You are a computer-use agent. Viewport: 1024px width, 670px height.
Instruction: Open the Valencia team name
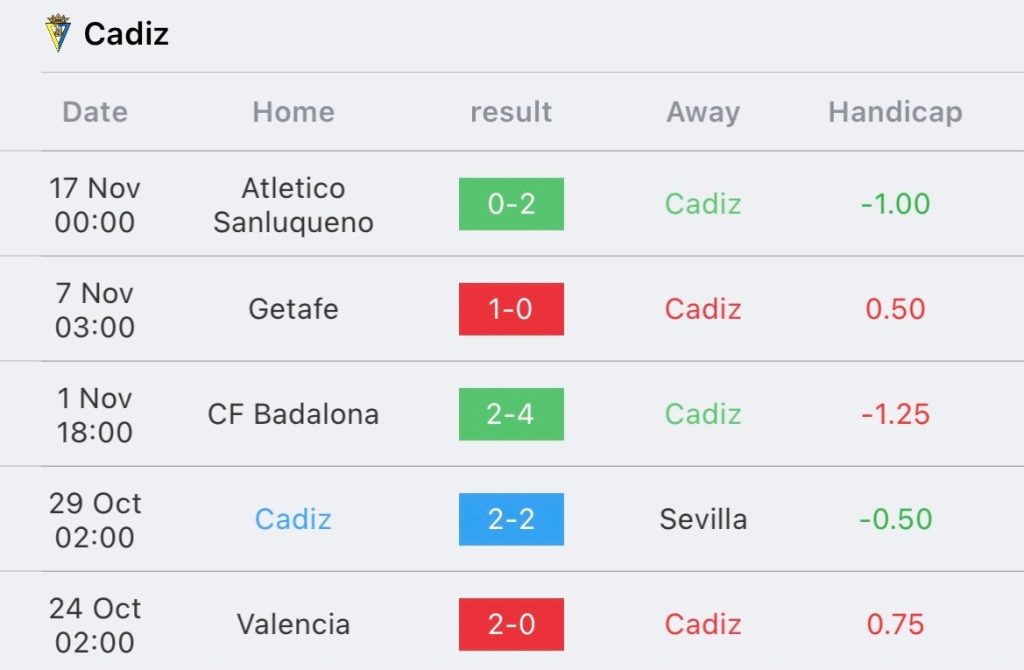tap(293, 624)
